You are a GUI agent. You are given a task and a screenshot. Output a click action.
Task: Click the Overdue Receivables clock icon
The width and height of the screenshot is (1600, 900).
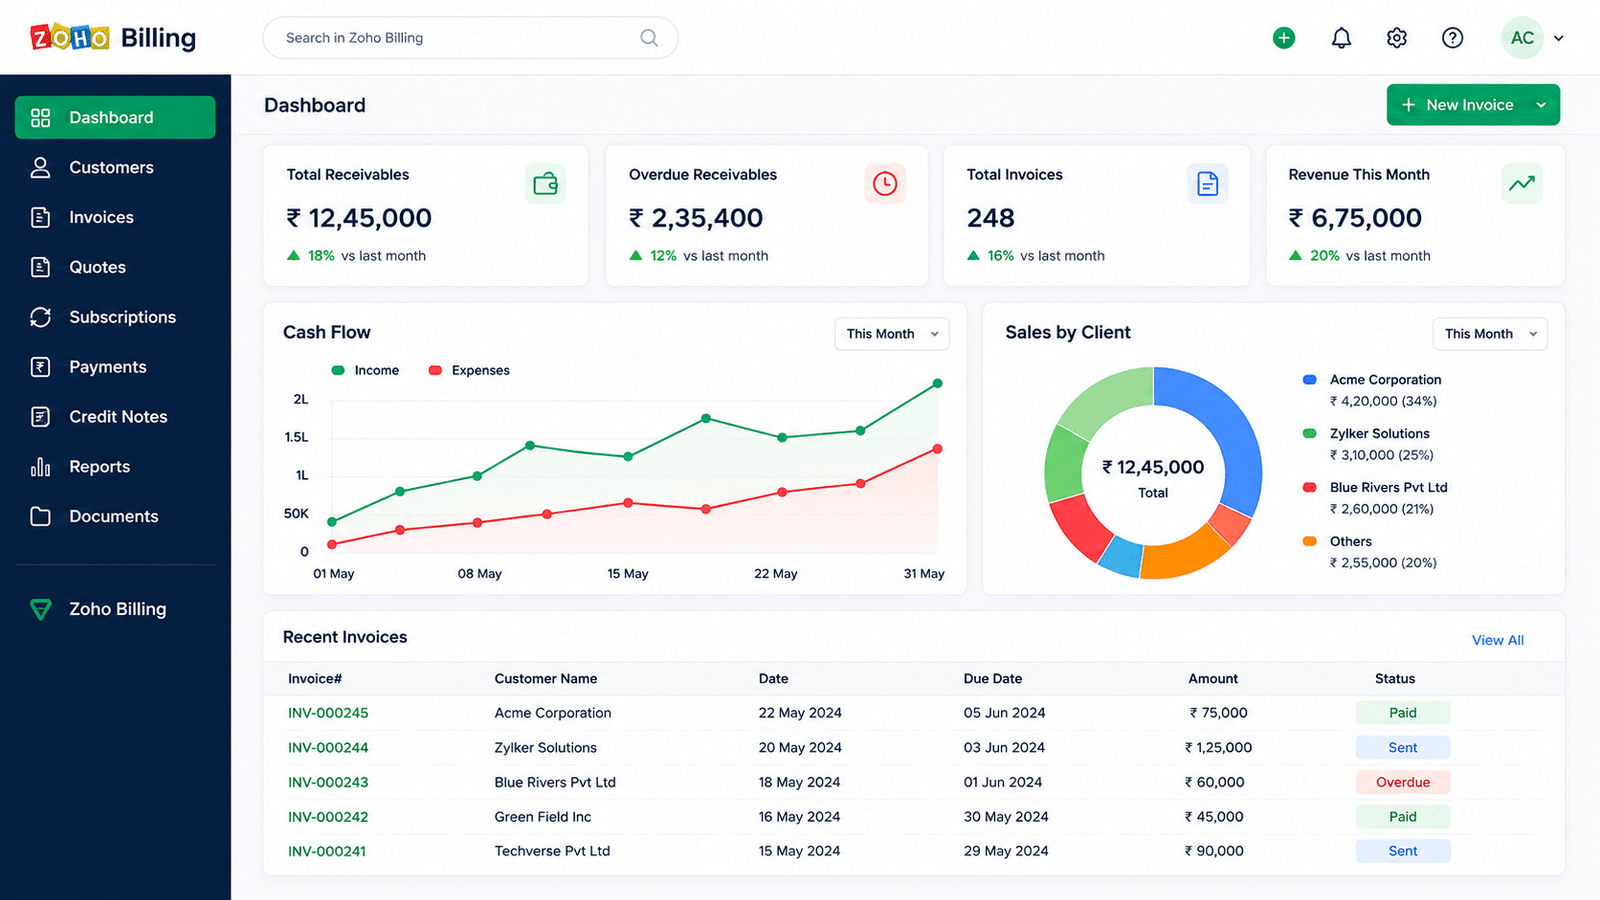(885, 184)
